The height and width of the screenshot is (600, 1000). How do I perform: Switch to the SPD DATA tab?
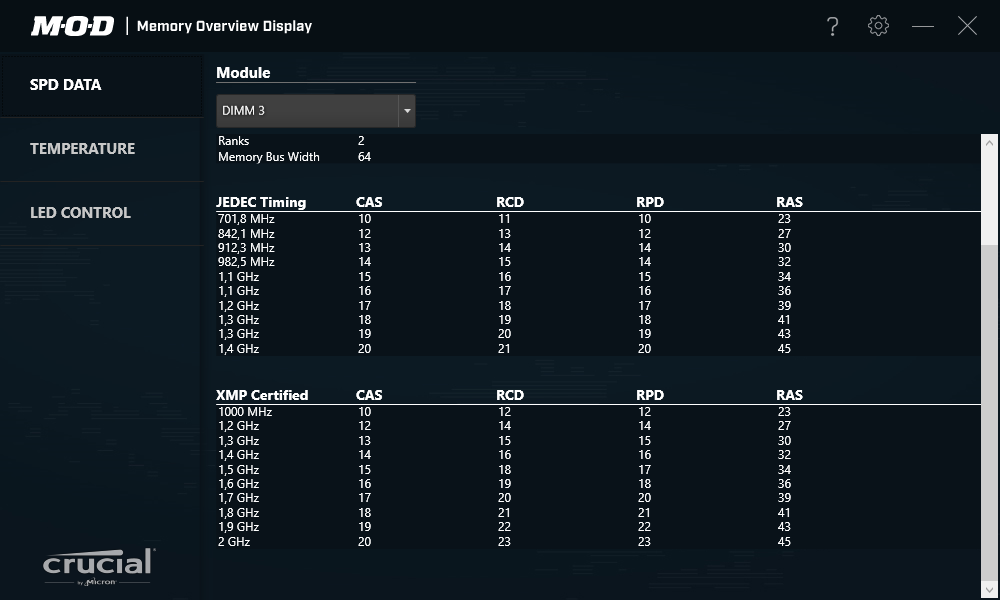66,85
